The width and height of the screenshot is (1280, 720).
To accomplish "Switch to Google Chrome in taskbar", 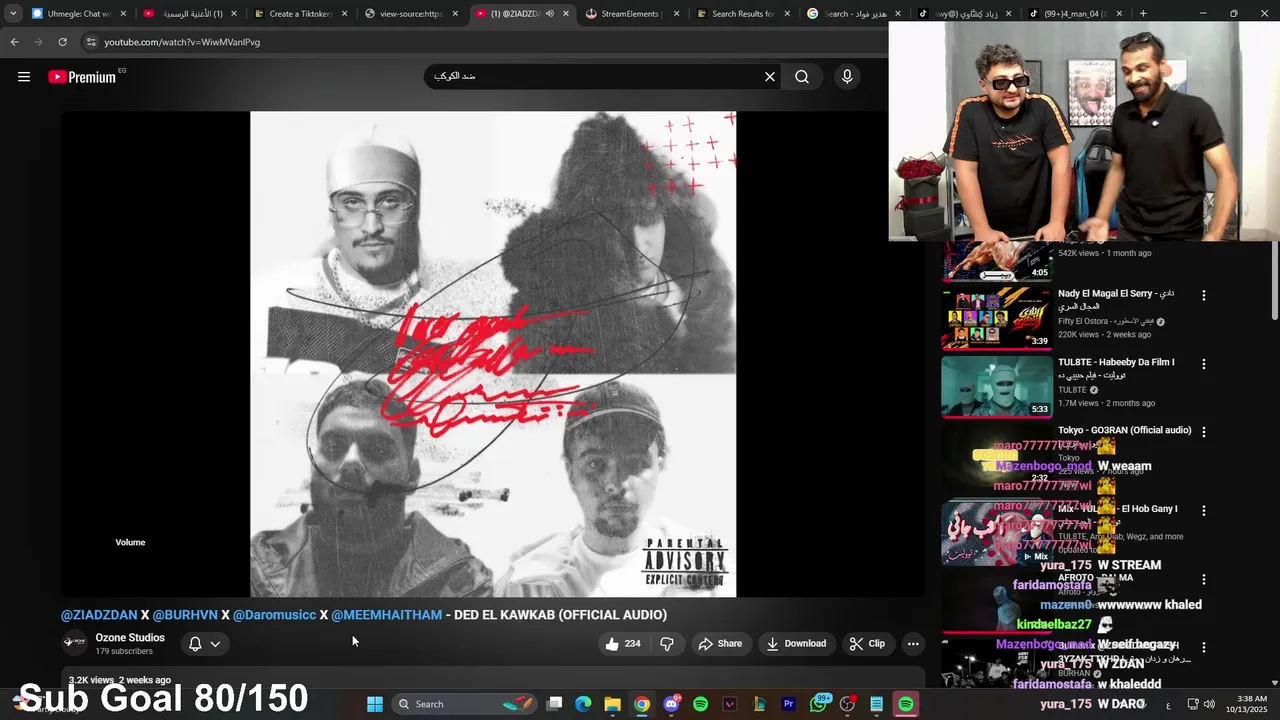I will click(642, 704).
